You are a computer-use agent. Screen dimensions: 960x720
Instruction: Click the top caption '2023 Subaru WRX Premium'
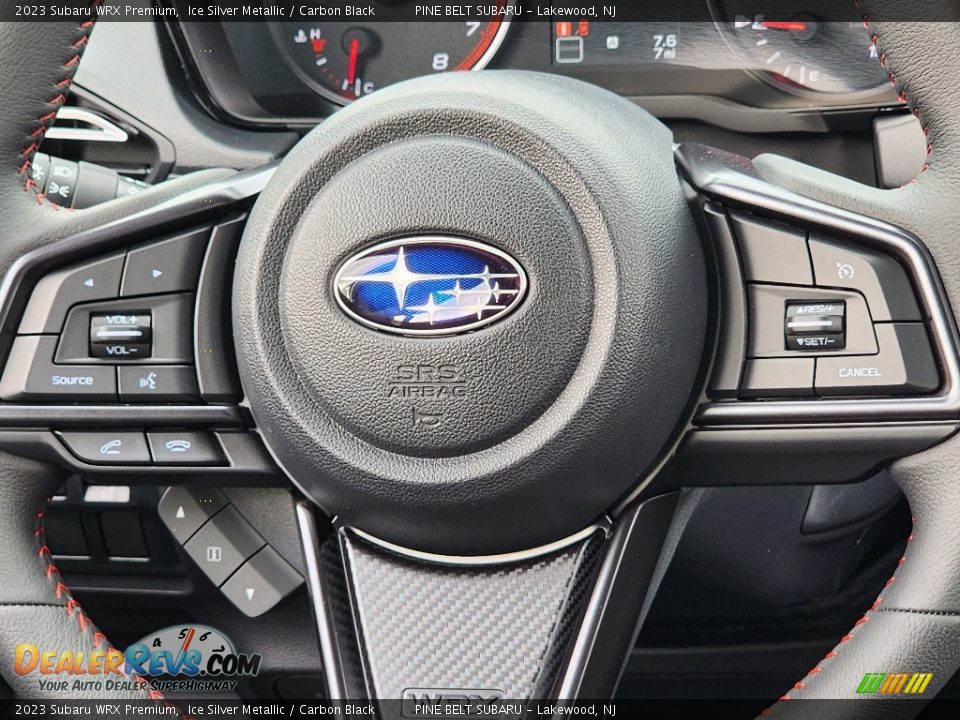click(x=97, y=10)
